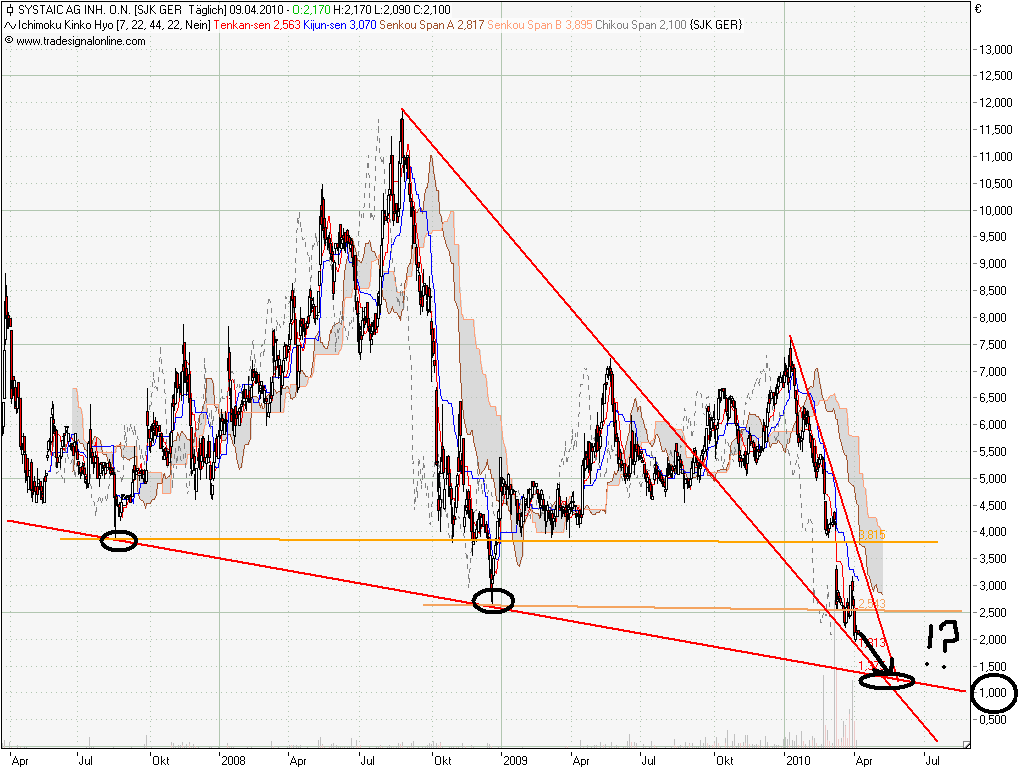
Task: Click the 10,500 price axis label
Action: click(x=995, y=183)
